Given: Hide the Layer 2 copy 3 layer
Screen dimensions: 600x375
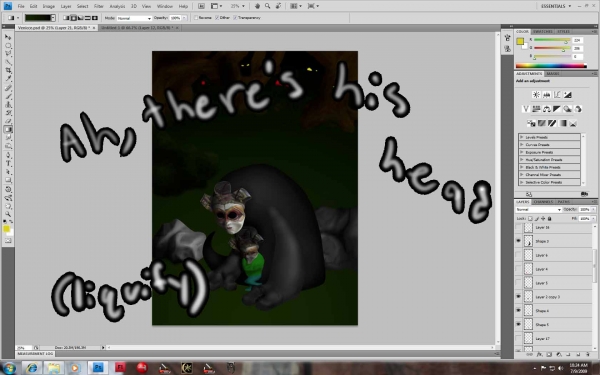Looking at the screenshot, I should [x=518, y=297].
